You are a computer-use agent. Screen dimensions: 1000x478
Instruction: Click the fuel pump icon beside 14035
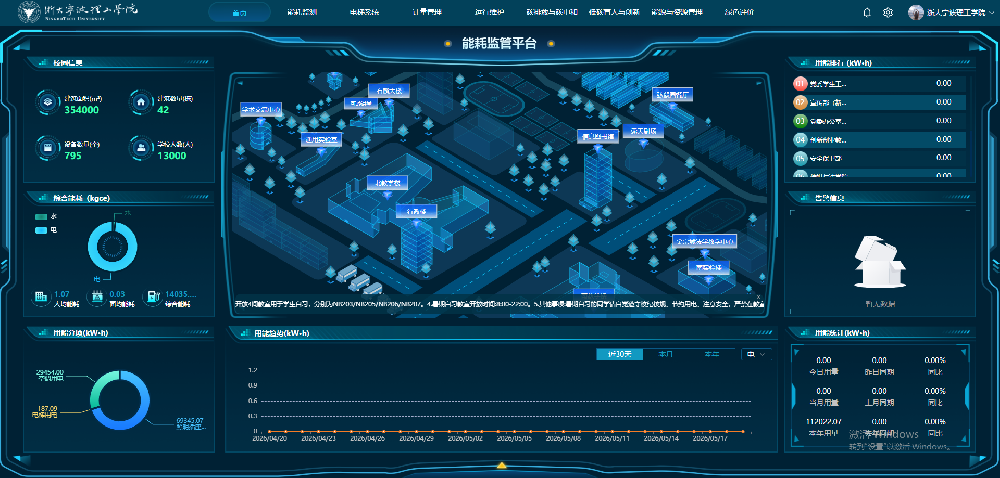point(152,297)
